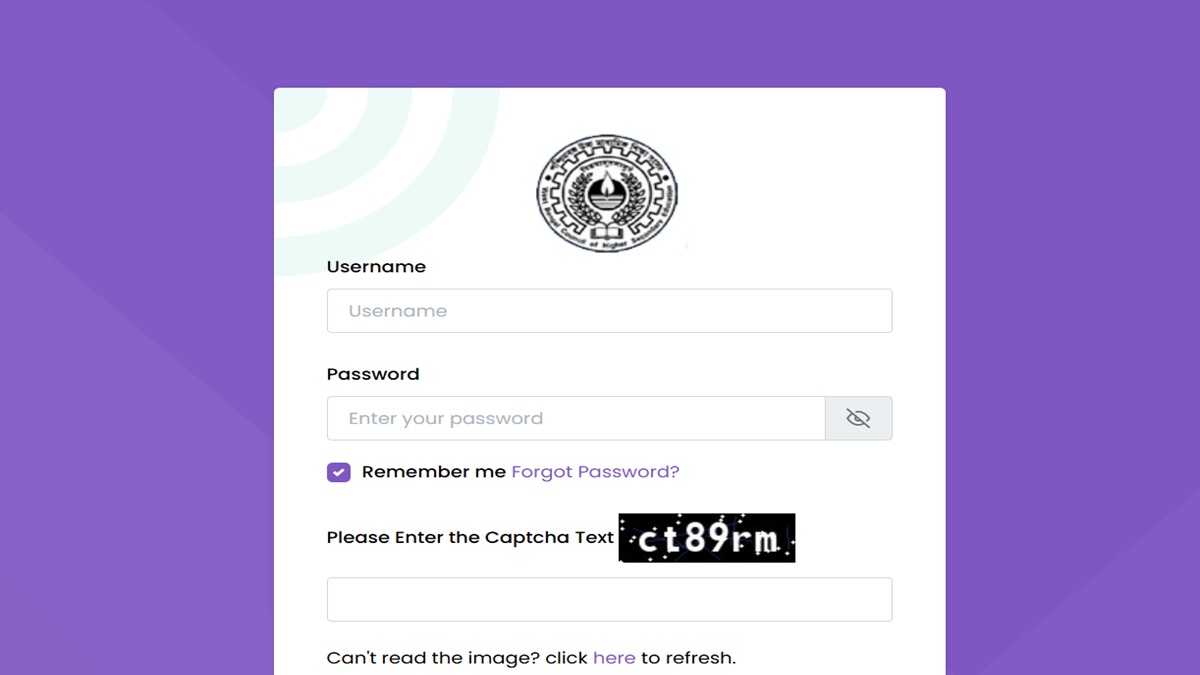Toggle password visibility eye icon

(x=858, y=418)
